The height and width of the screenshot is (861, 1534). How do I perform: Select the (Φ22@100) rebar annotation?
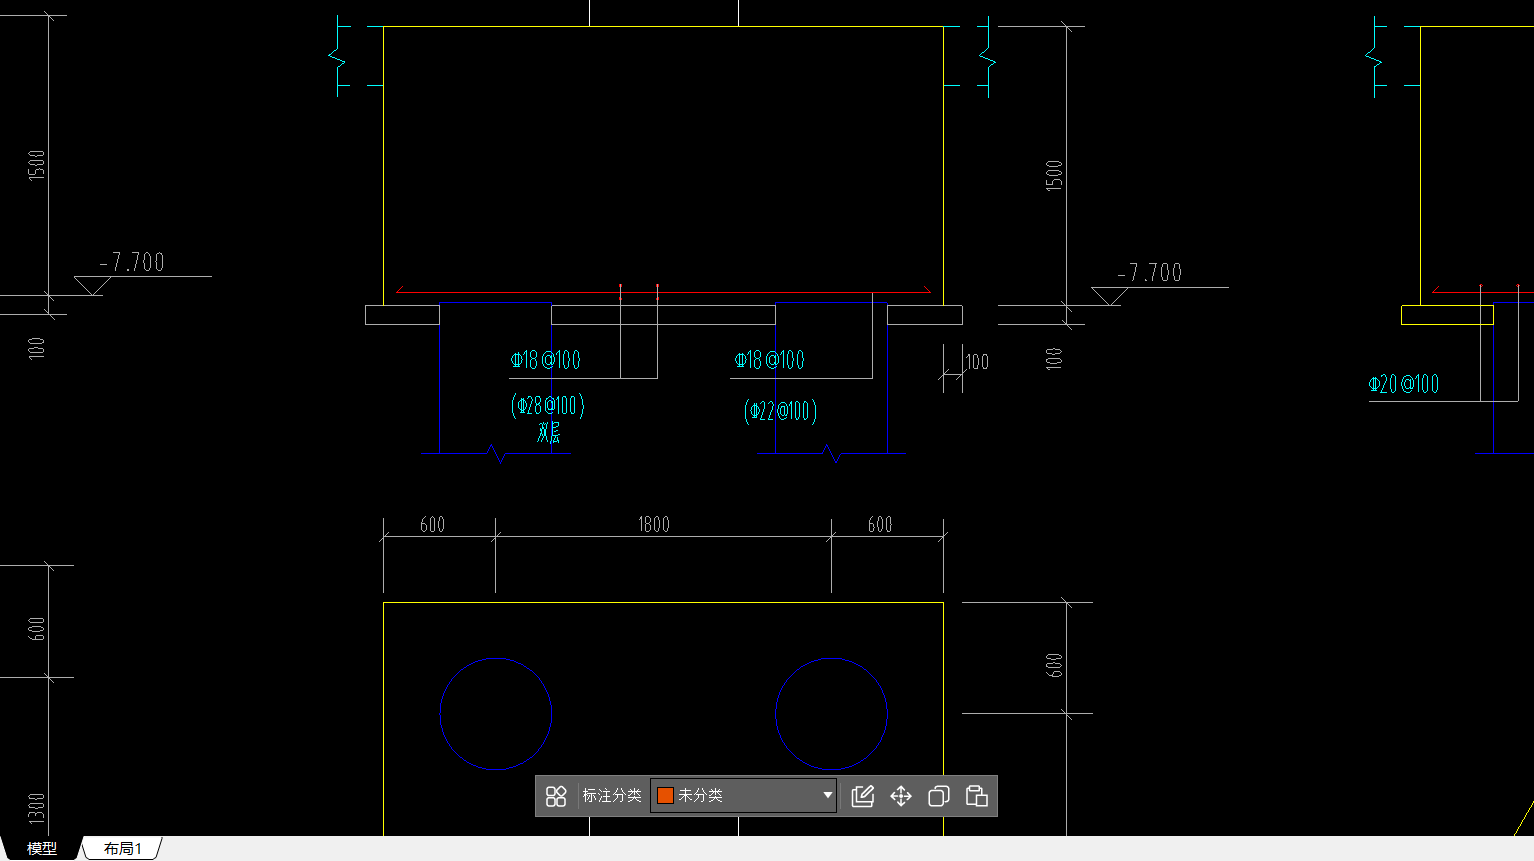[x=780, y=411]
